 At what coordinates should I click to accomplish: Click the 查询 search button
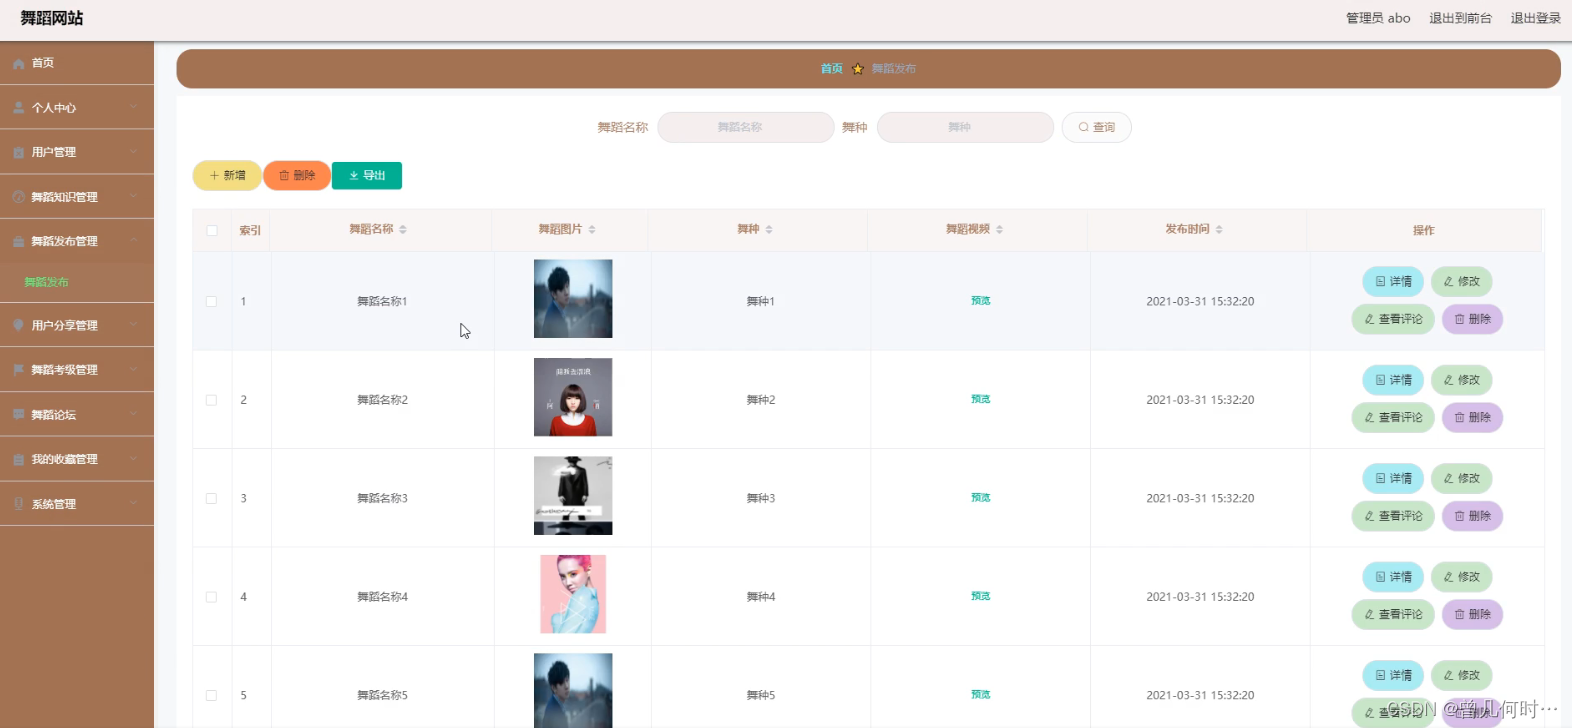1096,127
